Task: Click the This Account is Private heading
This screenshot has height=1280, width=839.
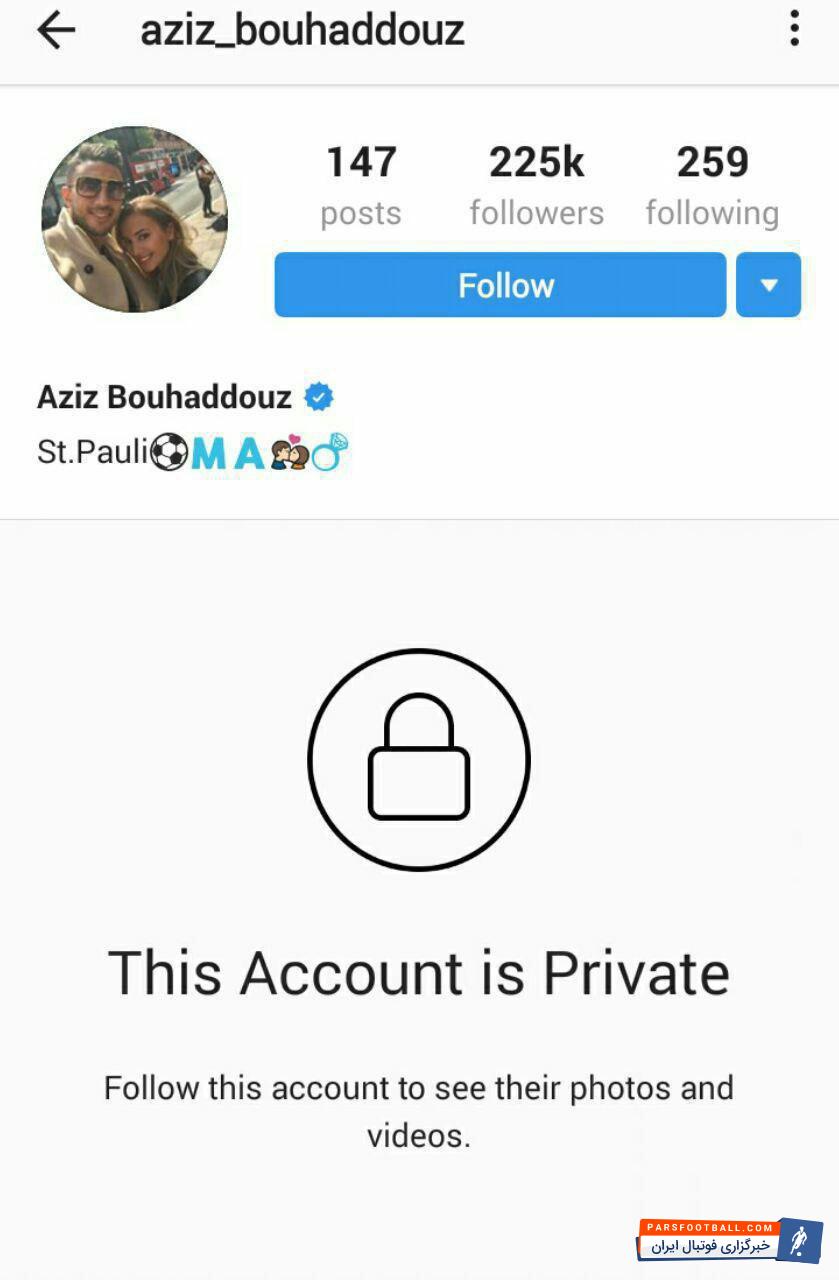Action: (419, 972)
